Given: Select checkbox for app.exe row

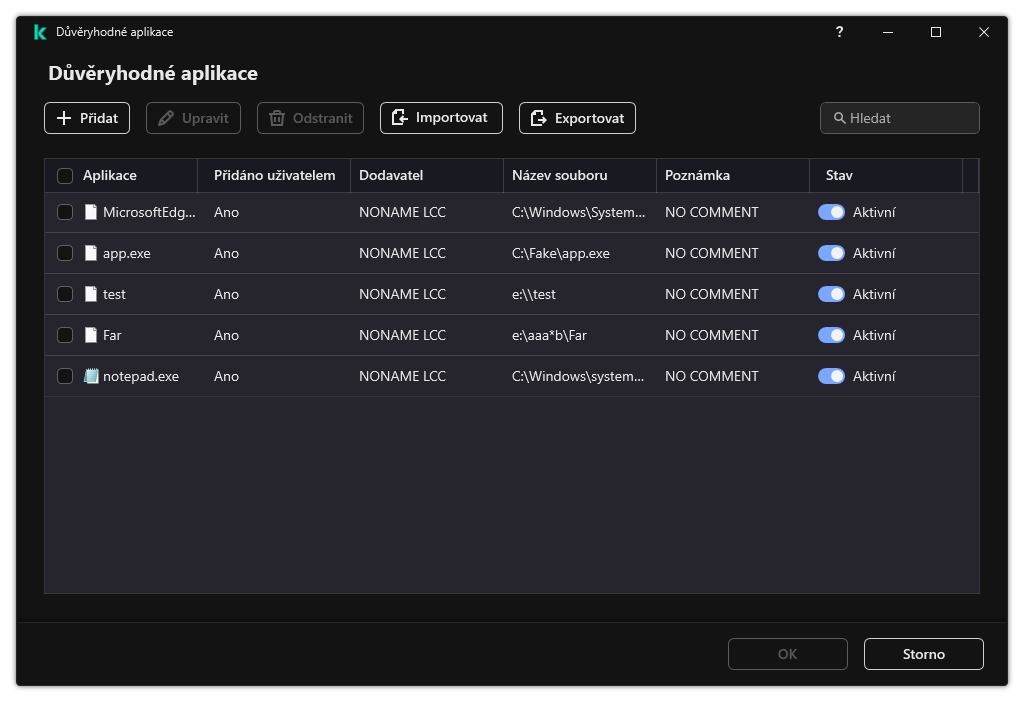Looking at the screenshot, I should (65, 253).
